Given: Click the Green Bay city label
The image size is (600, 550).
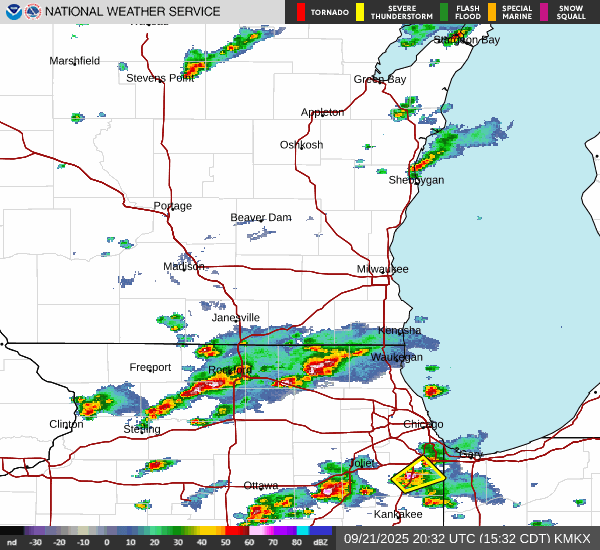Looking at the screenshot, I should pyautogui.click(x=380, y=79).
